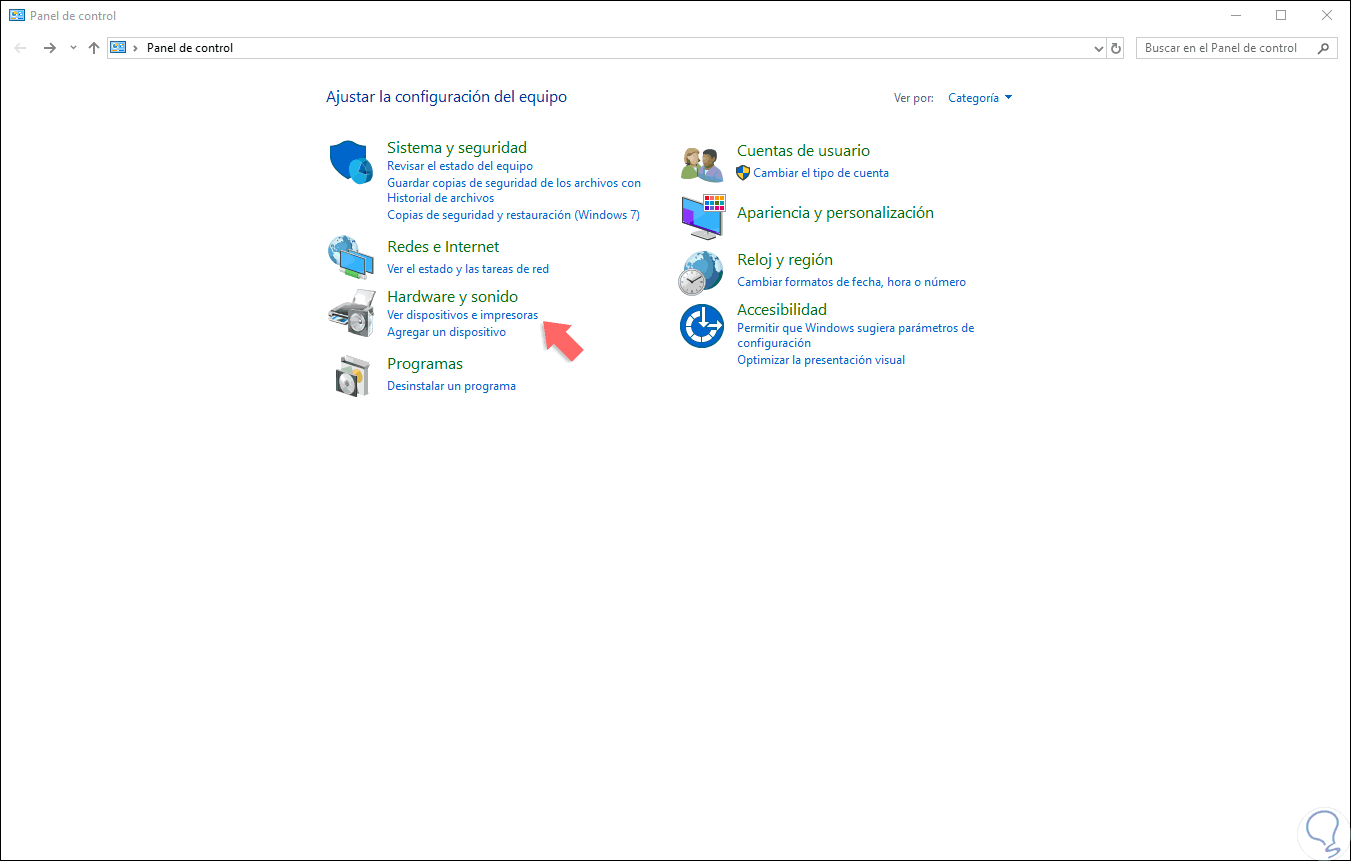Open the Cuentas de usuario people icon
The image size is (1351, 861).
[x=702, y=163]
